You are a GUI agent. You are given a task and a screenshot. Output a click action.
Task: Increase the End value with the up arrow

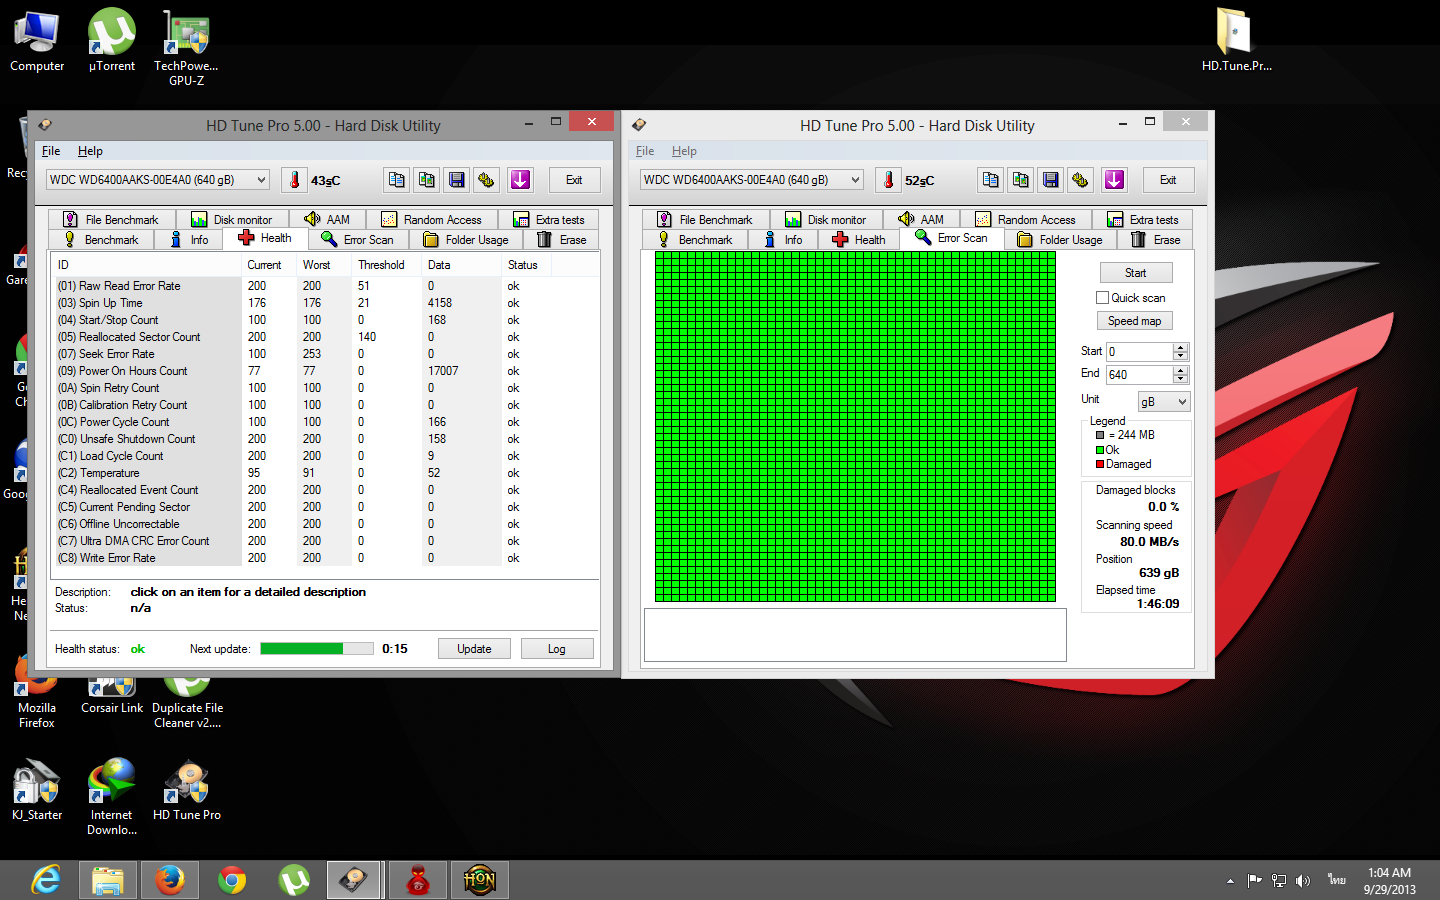1181,370
